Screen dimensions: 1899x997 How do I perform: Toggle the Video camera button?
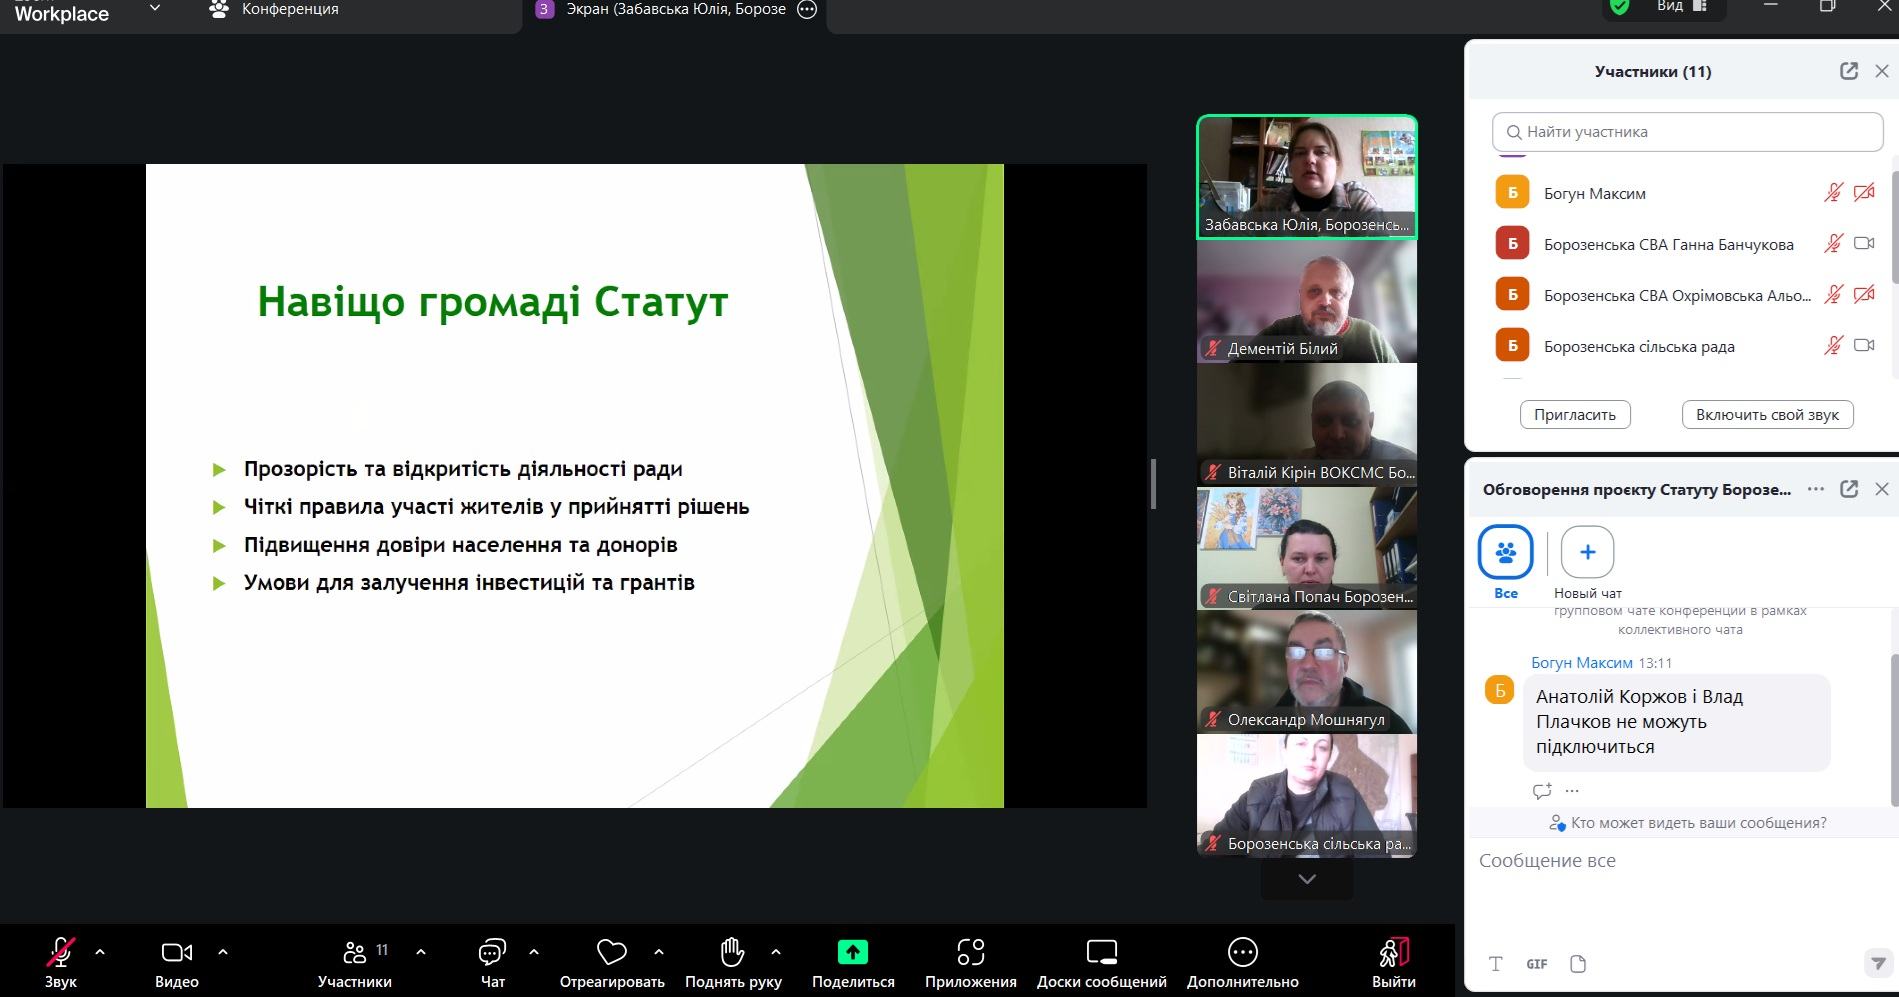coord(176,952)
